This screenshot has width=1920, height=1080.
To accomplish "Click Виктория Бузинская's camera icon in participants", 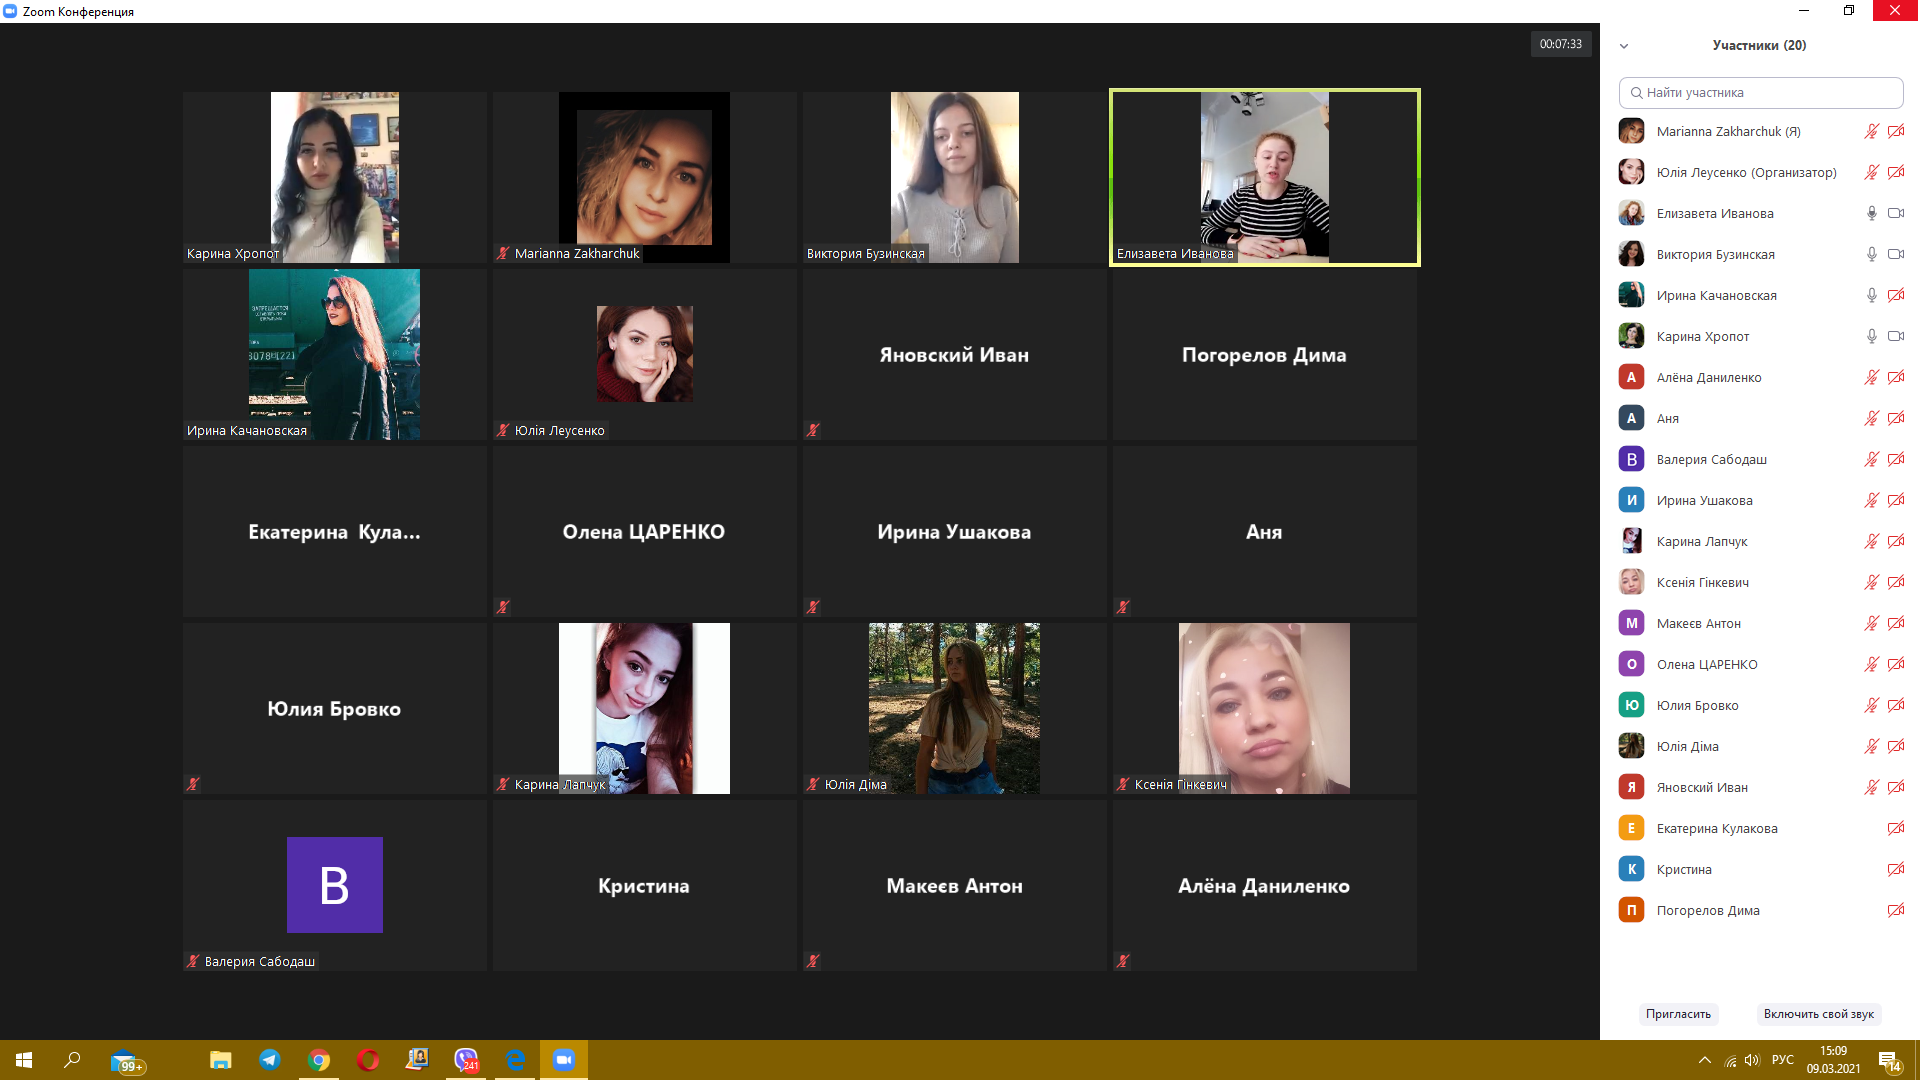I will 1895,254.
